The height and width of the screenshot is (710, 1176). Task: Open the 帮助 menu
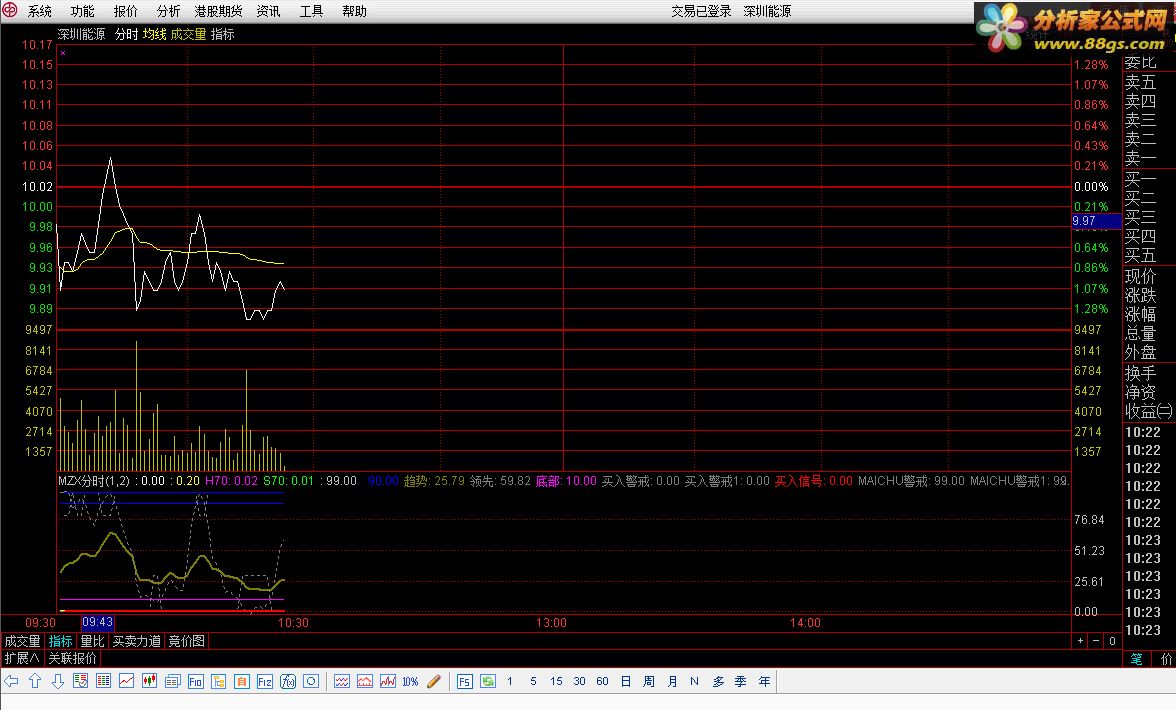pyautogui.click(x=354, y=10)
